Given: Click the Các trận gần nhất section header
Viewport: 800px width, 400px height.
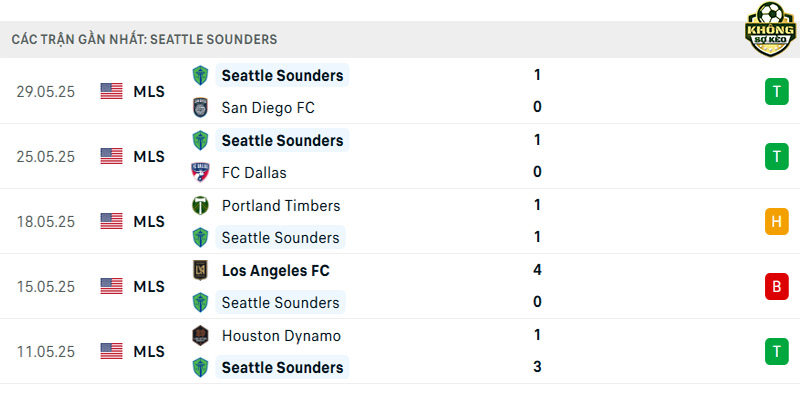Looking at the screenshot, I should (144, 39).
